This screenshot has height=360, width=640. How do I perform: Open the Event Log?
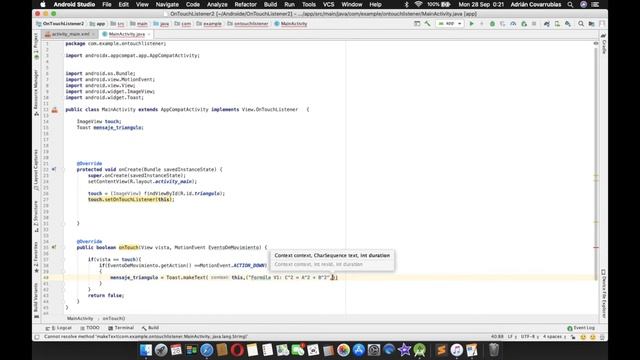[581, 328]
